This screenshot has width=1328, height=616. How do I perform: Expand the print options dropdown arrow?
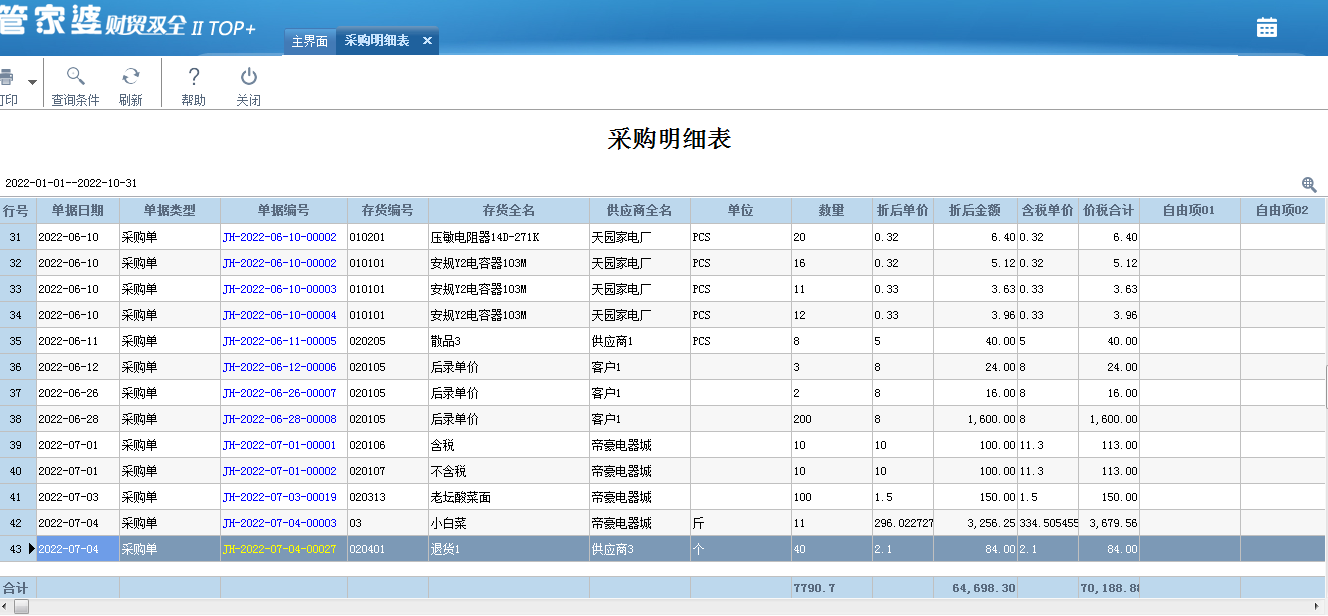pos(32,81)
